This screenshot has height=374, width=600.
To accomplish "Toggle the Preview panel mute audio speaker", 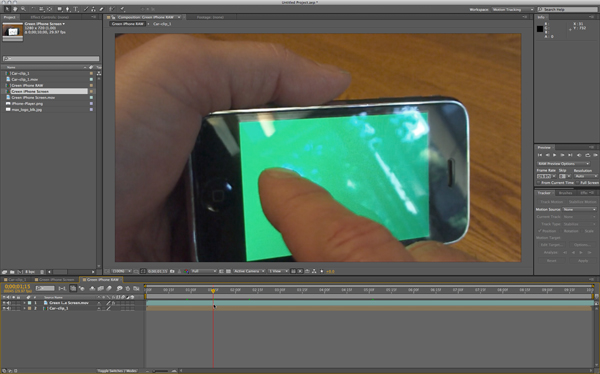I will point(579,155).
